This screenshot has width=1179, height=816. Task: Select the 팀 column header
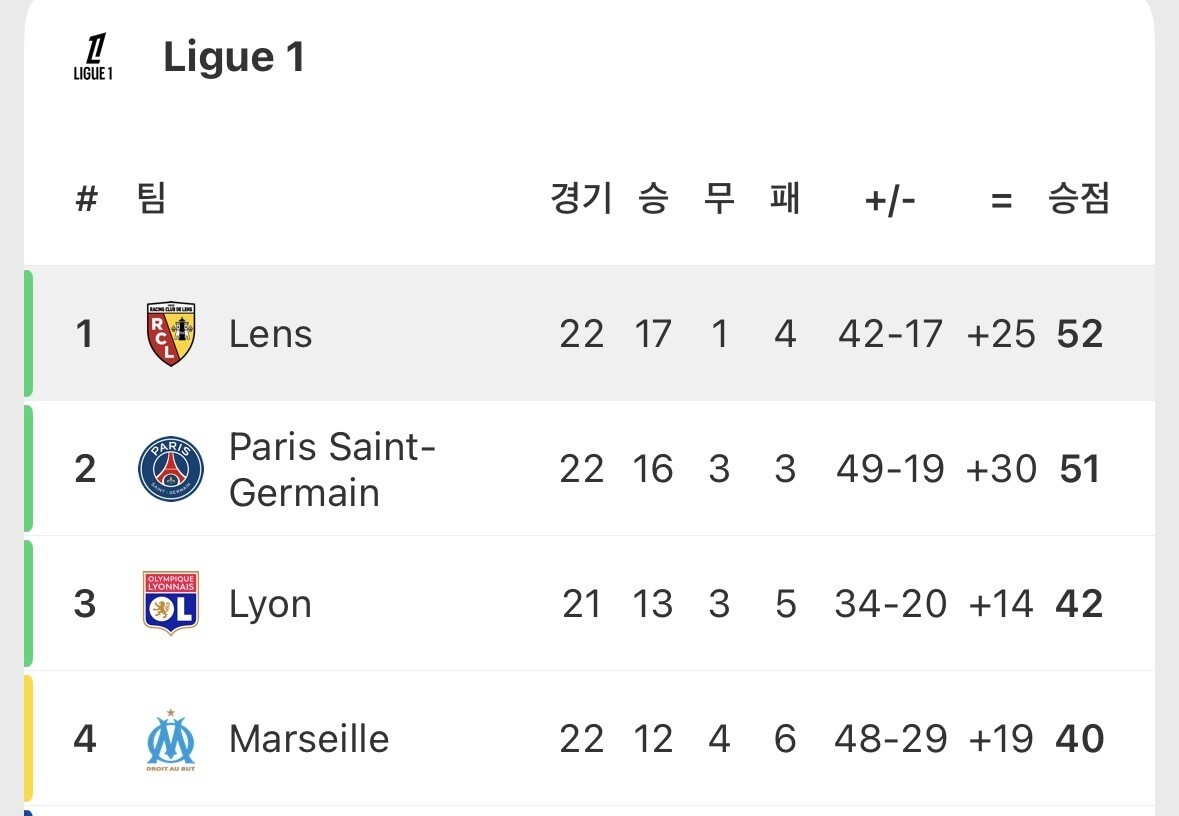(x=151, y=199)
